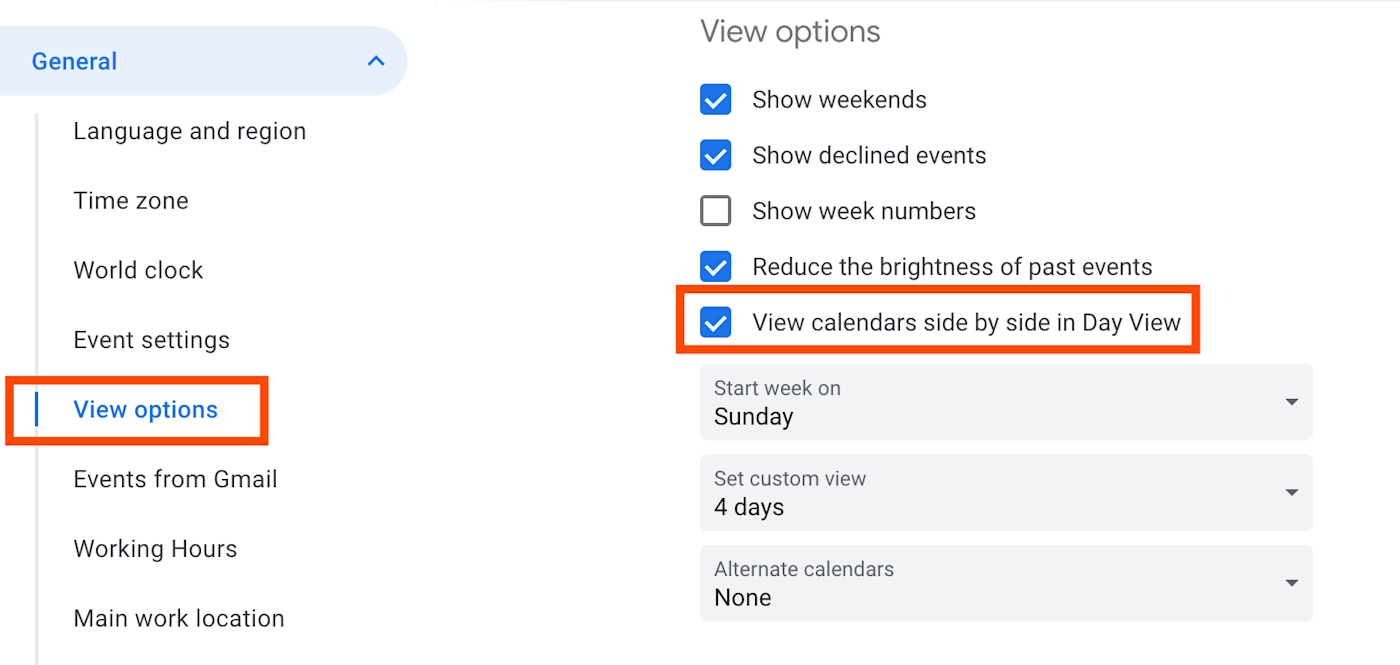The image size is (1400, 665).
Task: Uncheck View calendars side by side checkbox
Action: click(716, 323)
